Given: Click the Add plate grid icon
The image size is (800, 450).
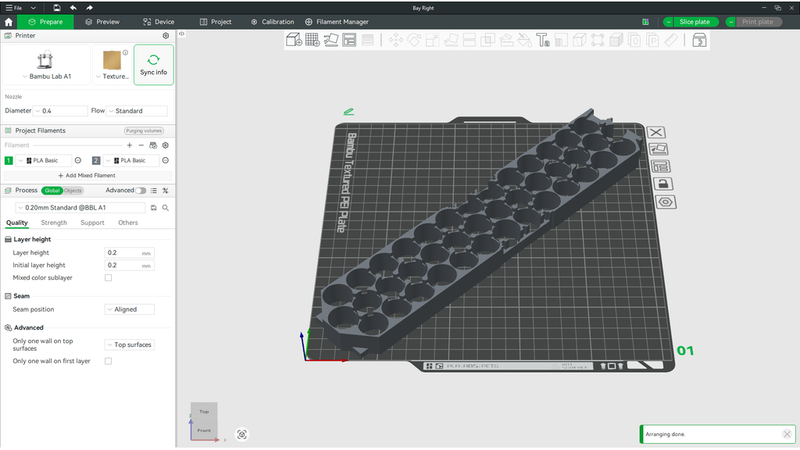Looking at the screenshot, I should pos(312,40).
